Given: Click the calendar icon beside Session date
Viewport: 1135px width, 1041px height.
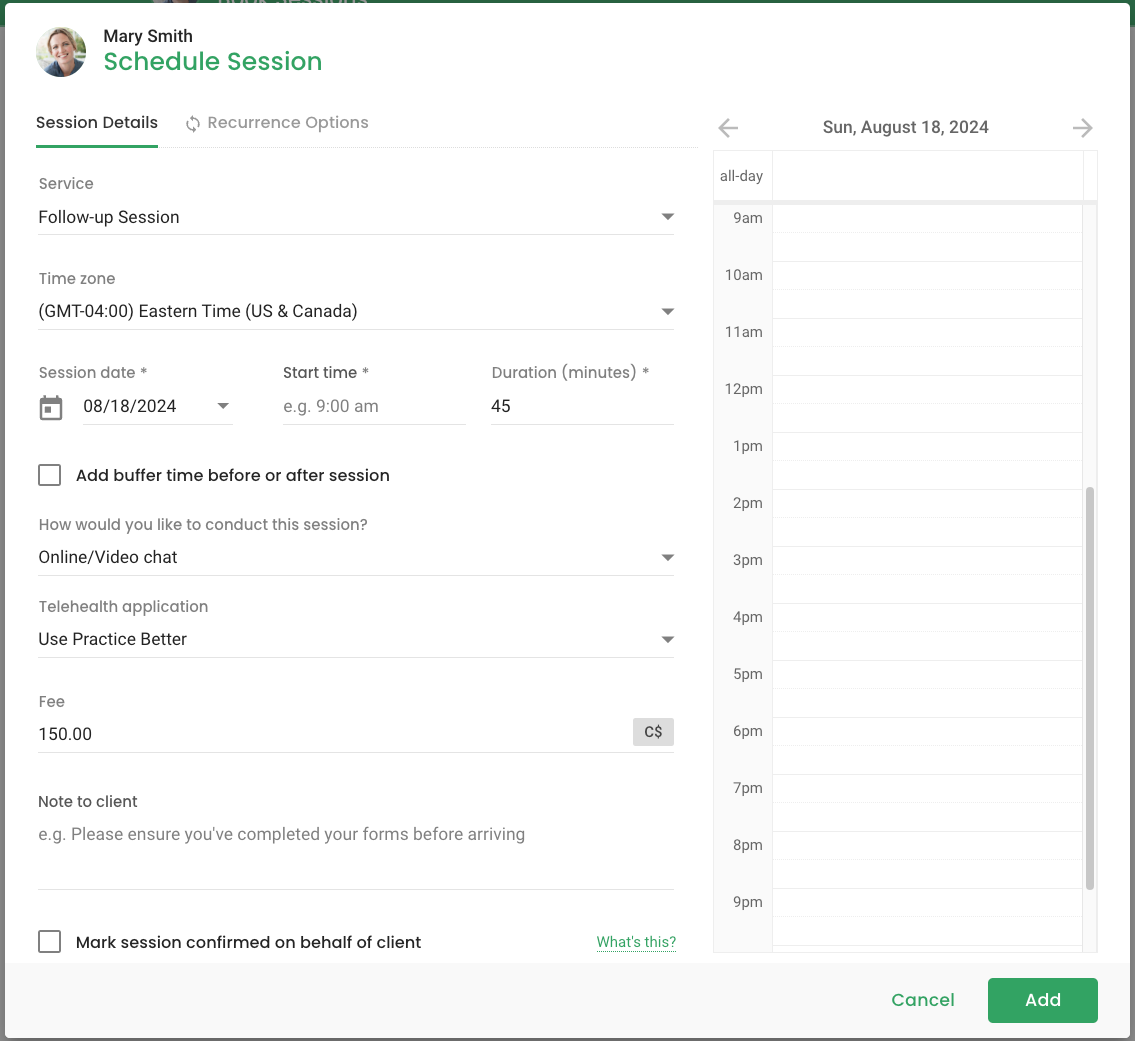Looking at the screenshot, I should pos(51,408).
